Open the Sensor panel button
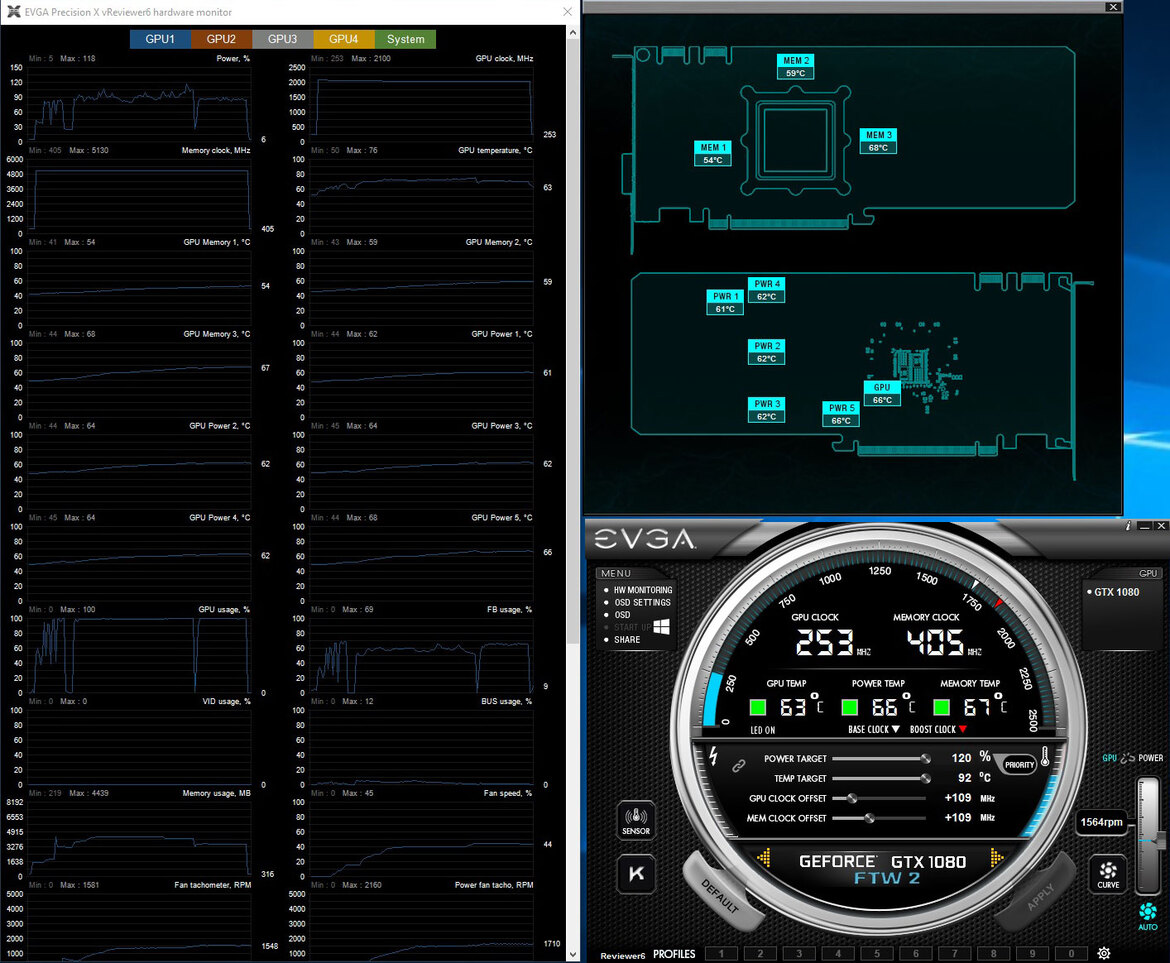This screenshot has width=1170, height=963. pyautogui.click(x=636, y=819)
